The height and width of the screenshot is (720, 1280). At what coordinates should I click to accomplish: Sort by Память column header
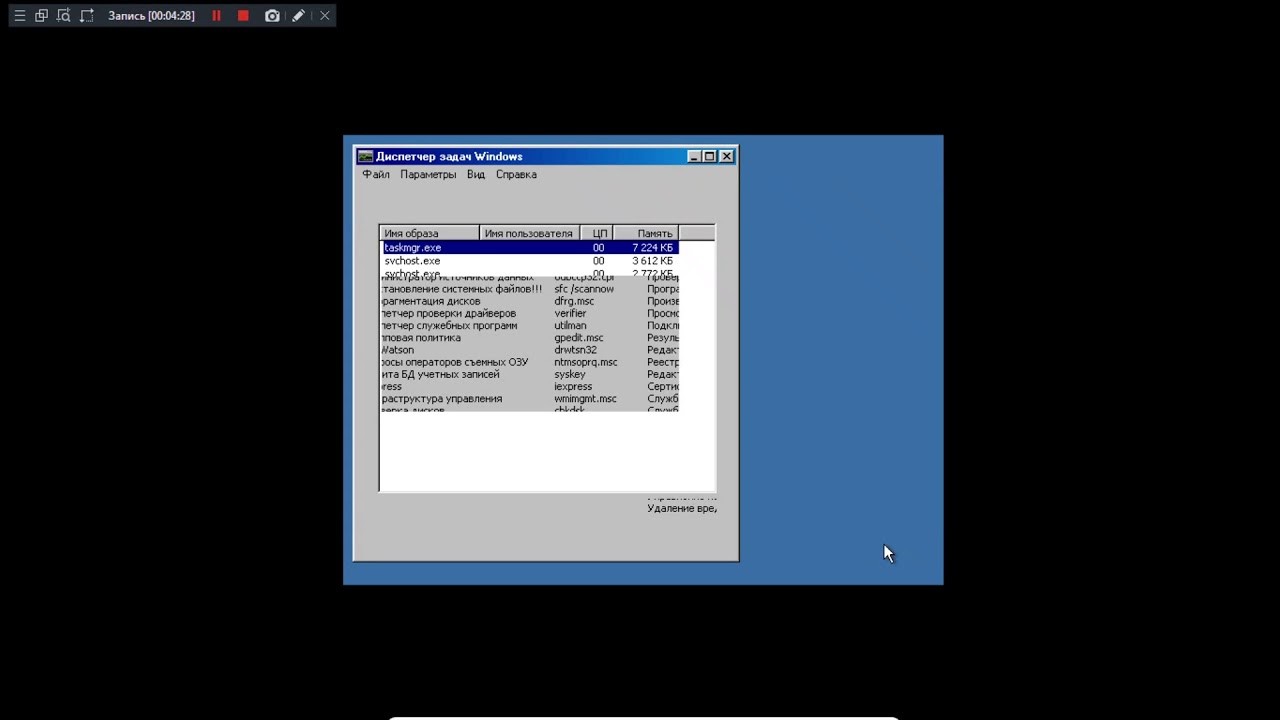[645, 233]
